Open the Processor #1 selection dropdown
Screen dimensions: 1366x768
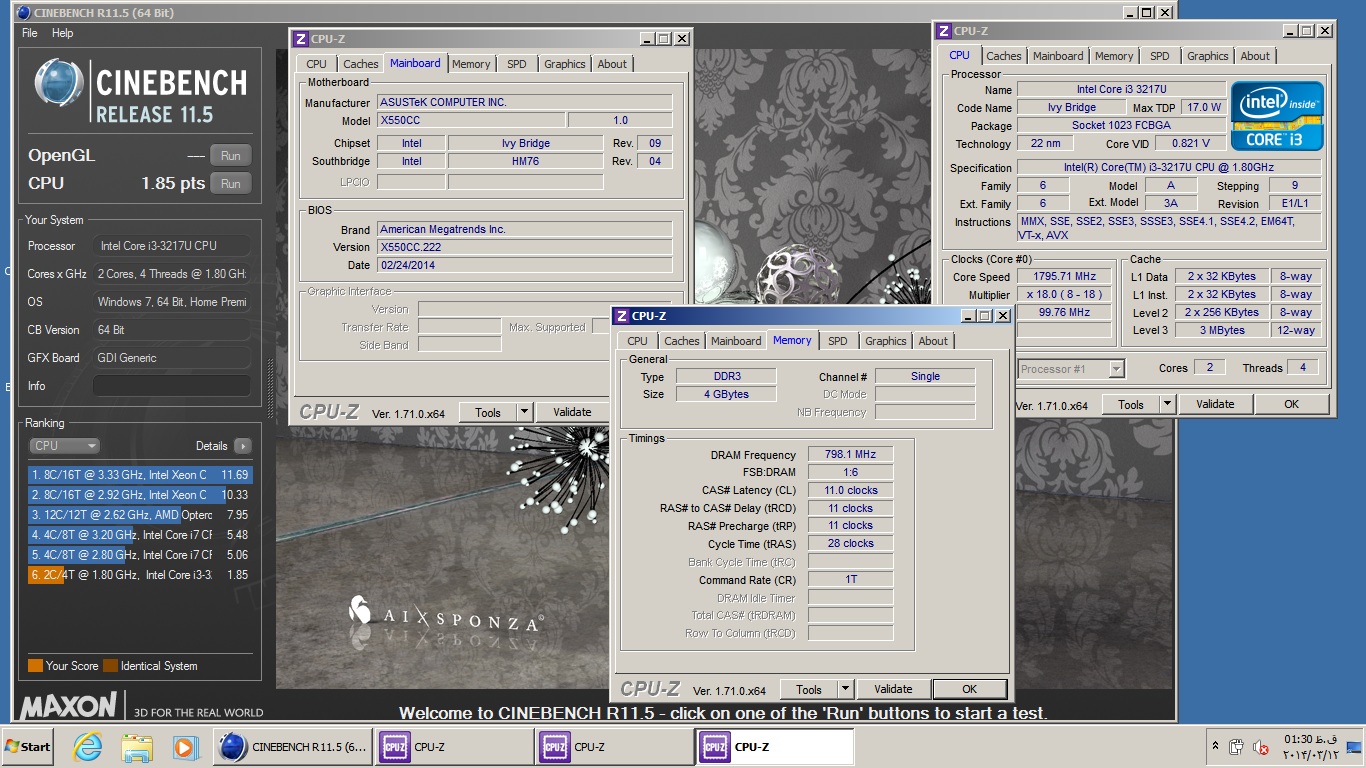(1071, 369)
